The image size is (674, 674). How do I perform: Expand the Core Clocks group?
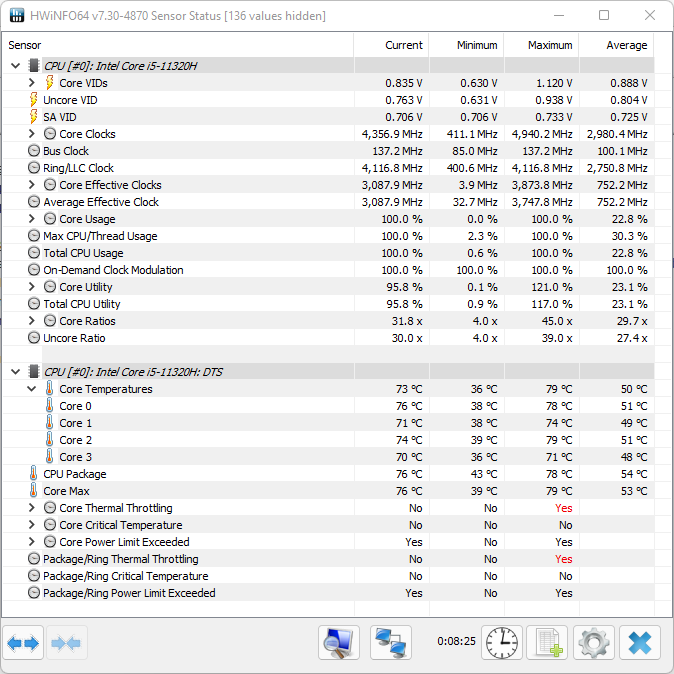click(x=32, y=134)
